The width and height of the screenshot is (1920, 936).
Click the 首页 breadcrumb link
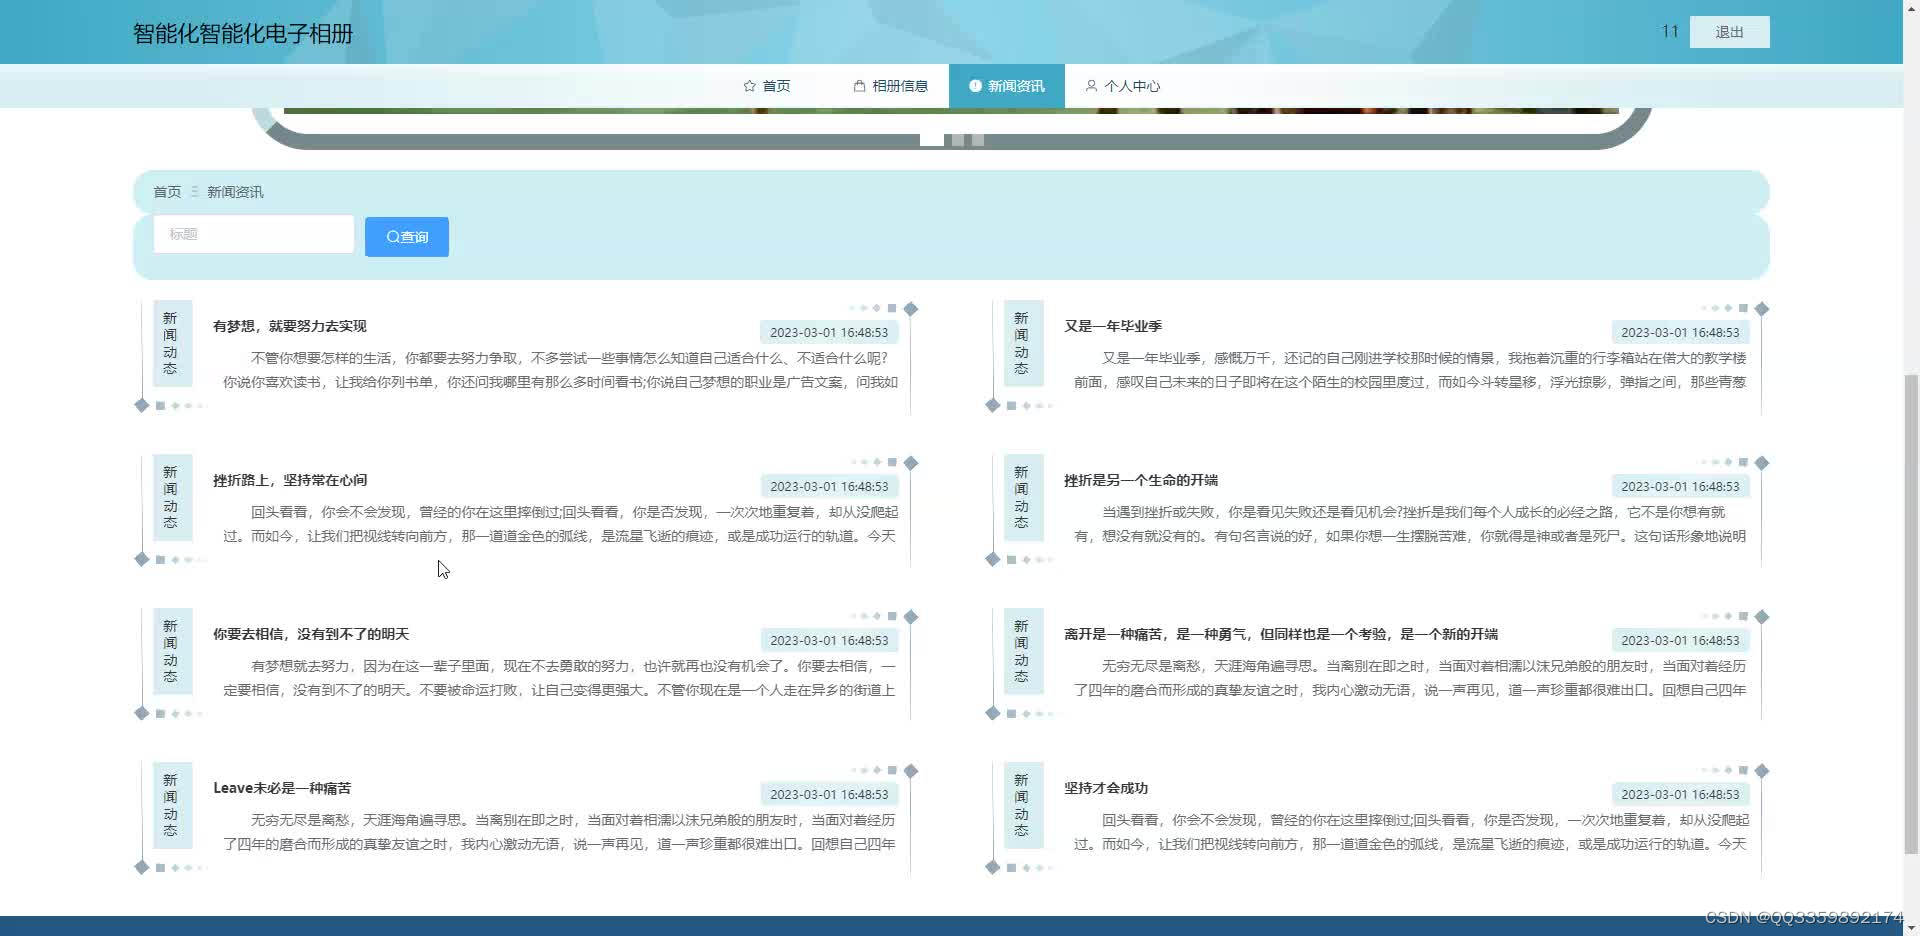tap(167, 192)
